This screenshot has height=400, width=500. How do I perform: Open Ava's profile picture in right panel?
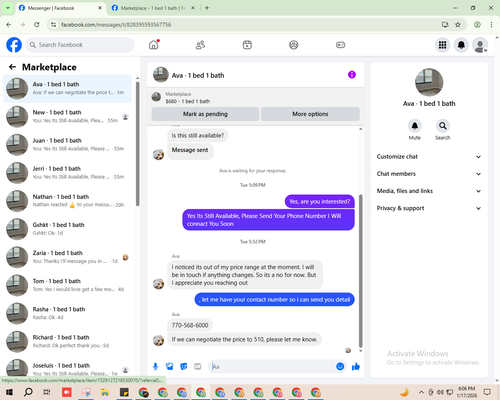pyautogui.click(x=429, y=82)
